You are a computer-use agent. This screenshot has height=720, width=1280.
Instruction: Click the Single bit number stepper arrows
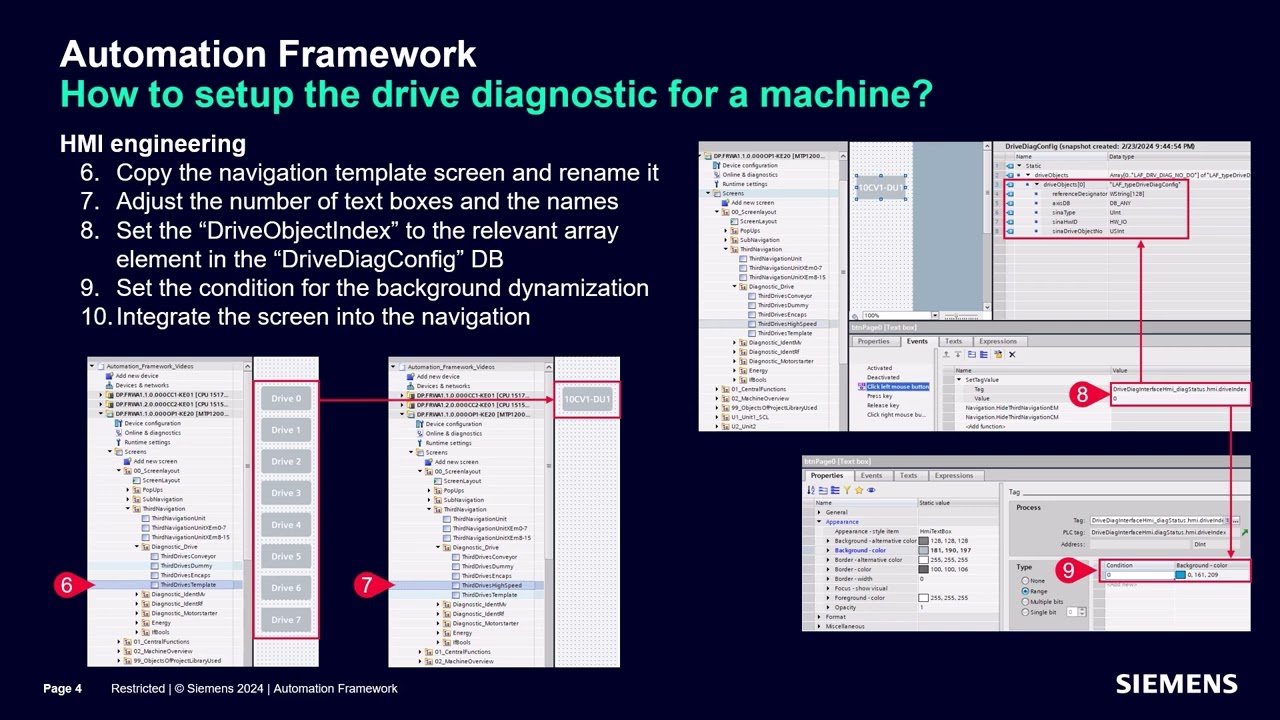pyautogui.click(x=1082, y=612)
